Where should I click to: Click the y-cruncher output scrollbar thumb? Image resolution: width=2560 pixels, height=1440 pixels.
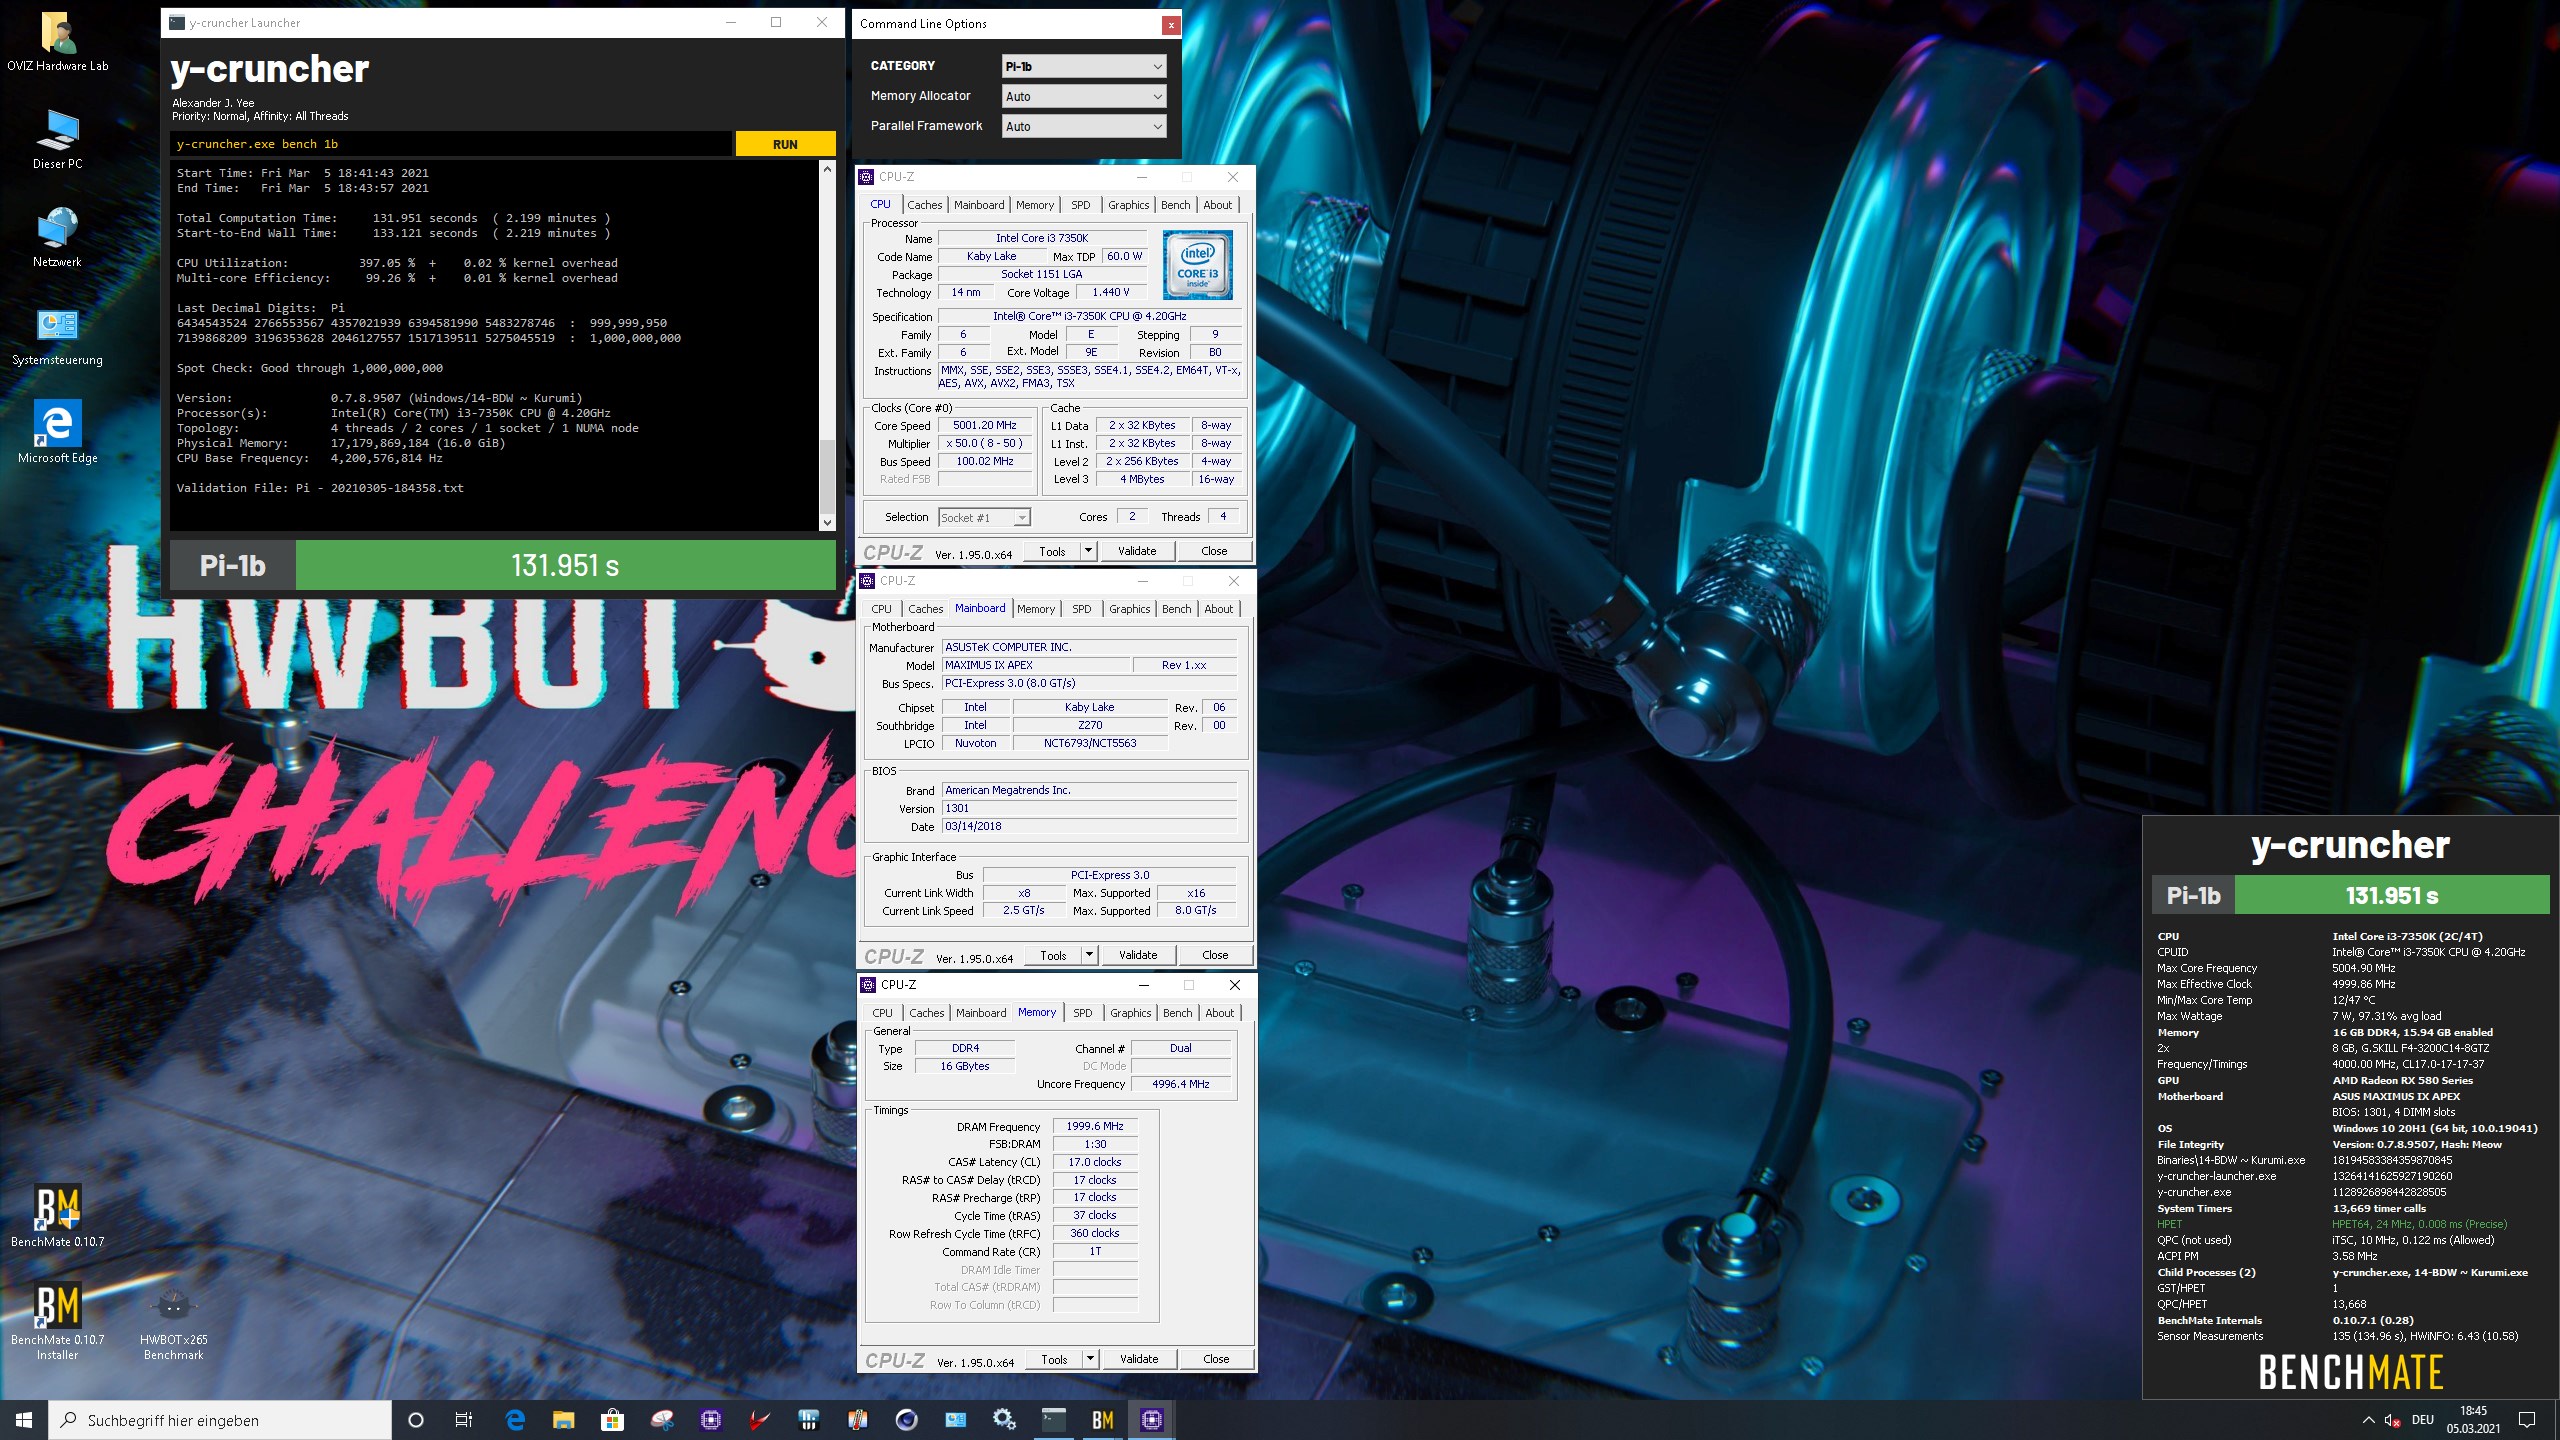[827, 476]
